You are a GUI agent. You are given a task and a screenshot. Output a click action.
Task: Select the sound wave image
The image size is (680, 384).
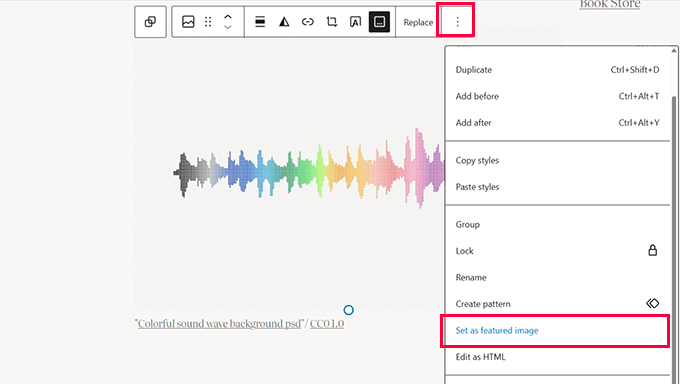(289, 174)
